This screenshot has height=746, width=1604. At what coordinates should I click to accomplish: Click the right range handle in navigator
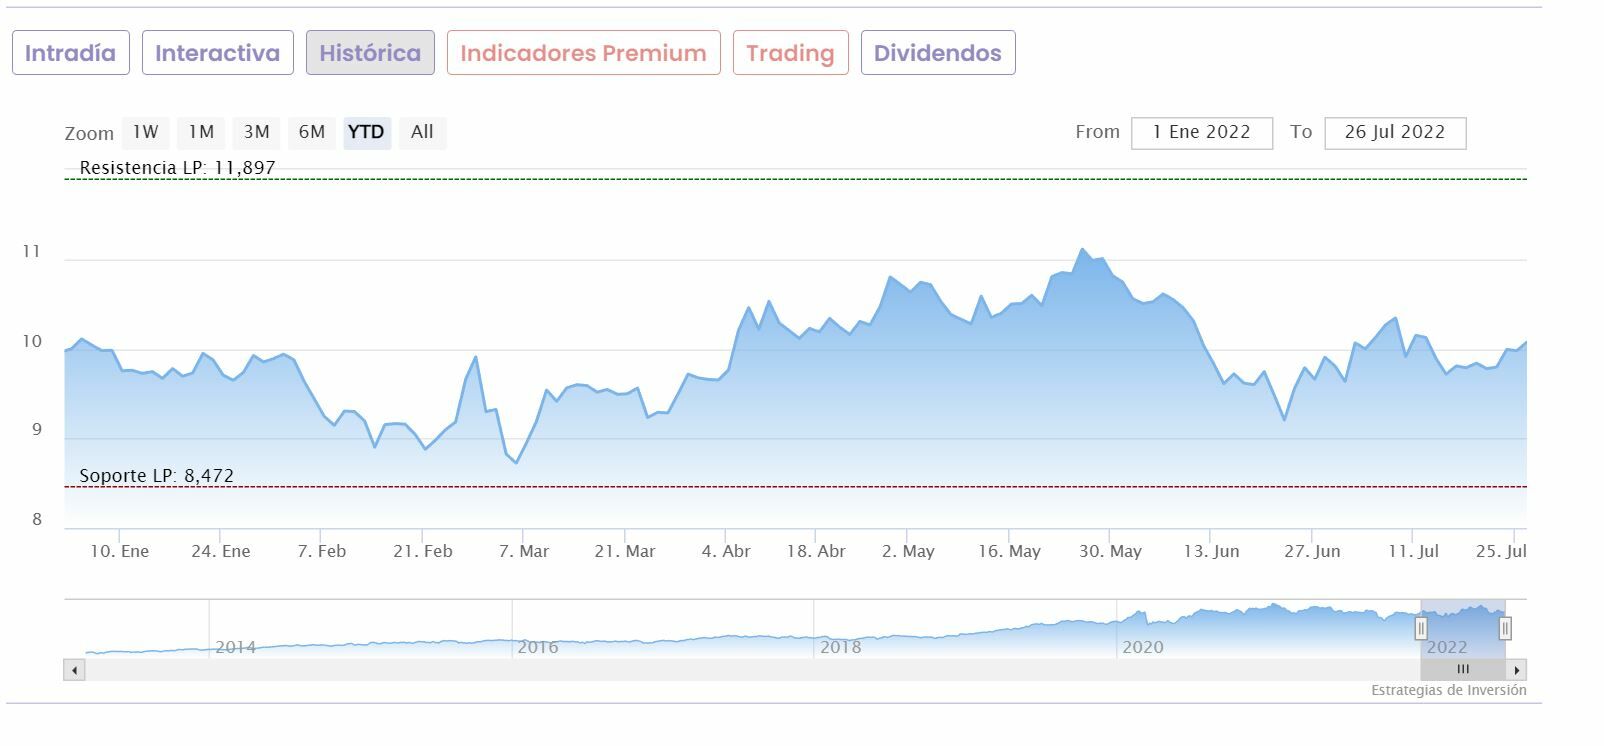[x=1505, y=629]
